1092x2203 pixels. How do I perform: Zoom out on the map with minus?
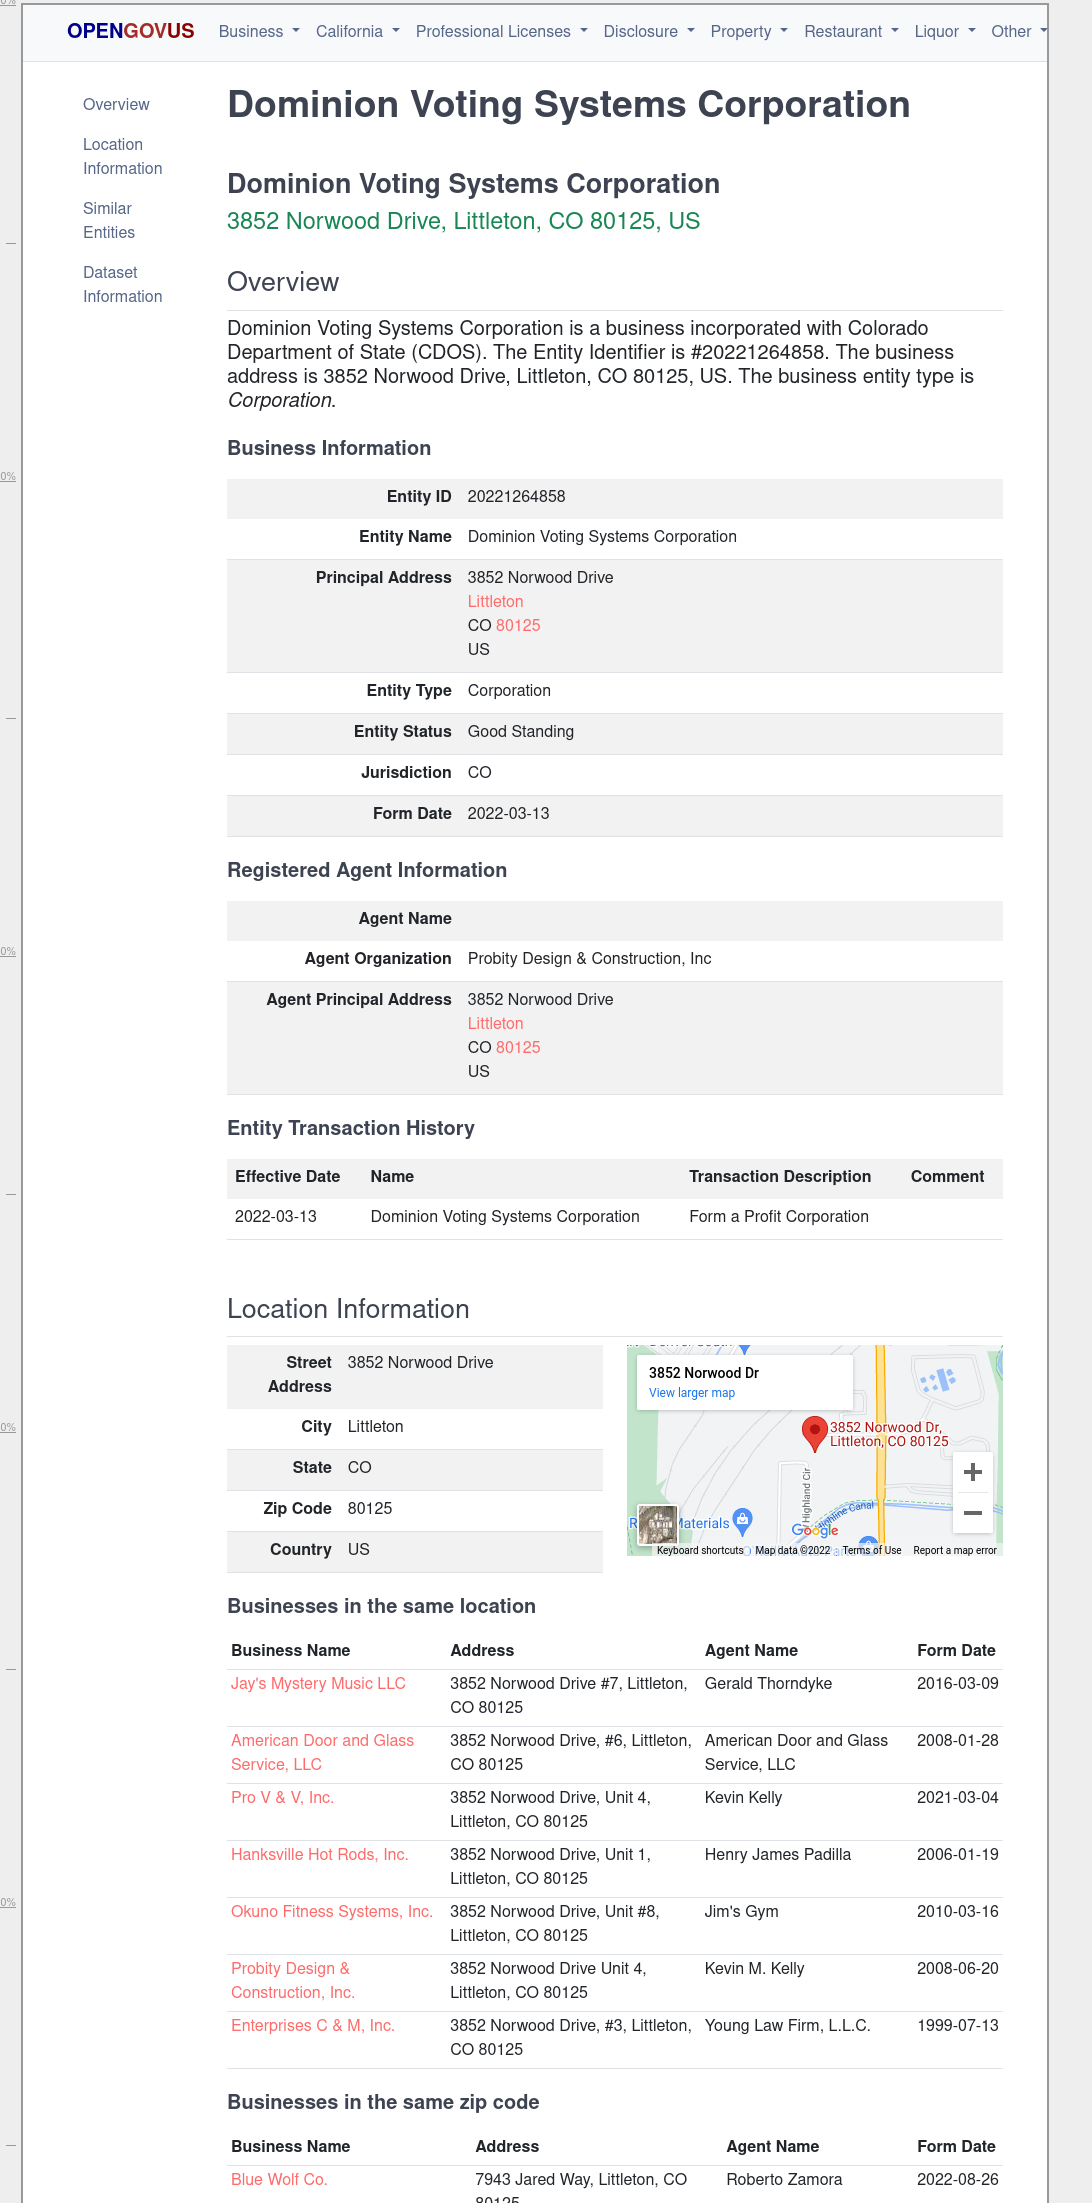972,1513
